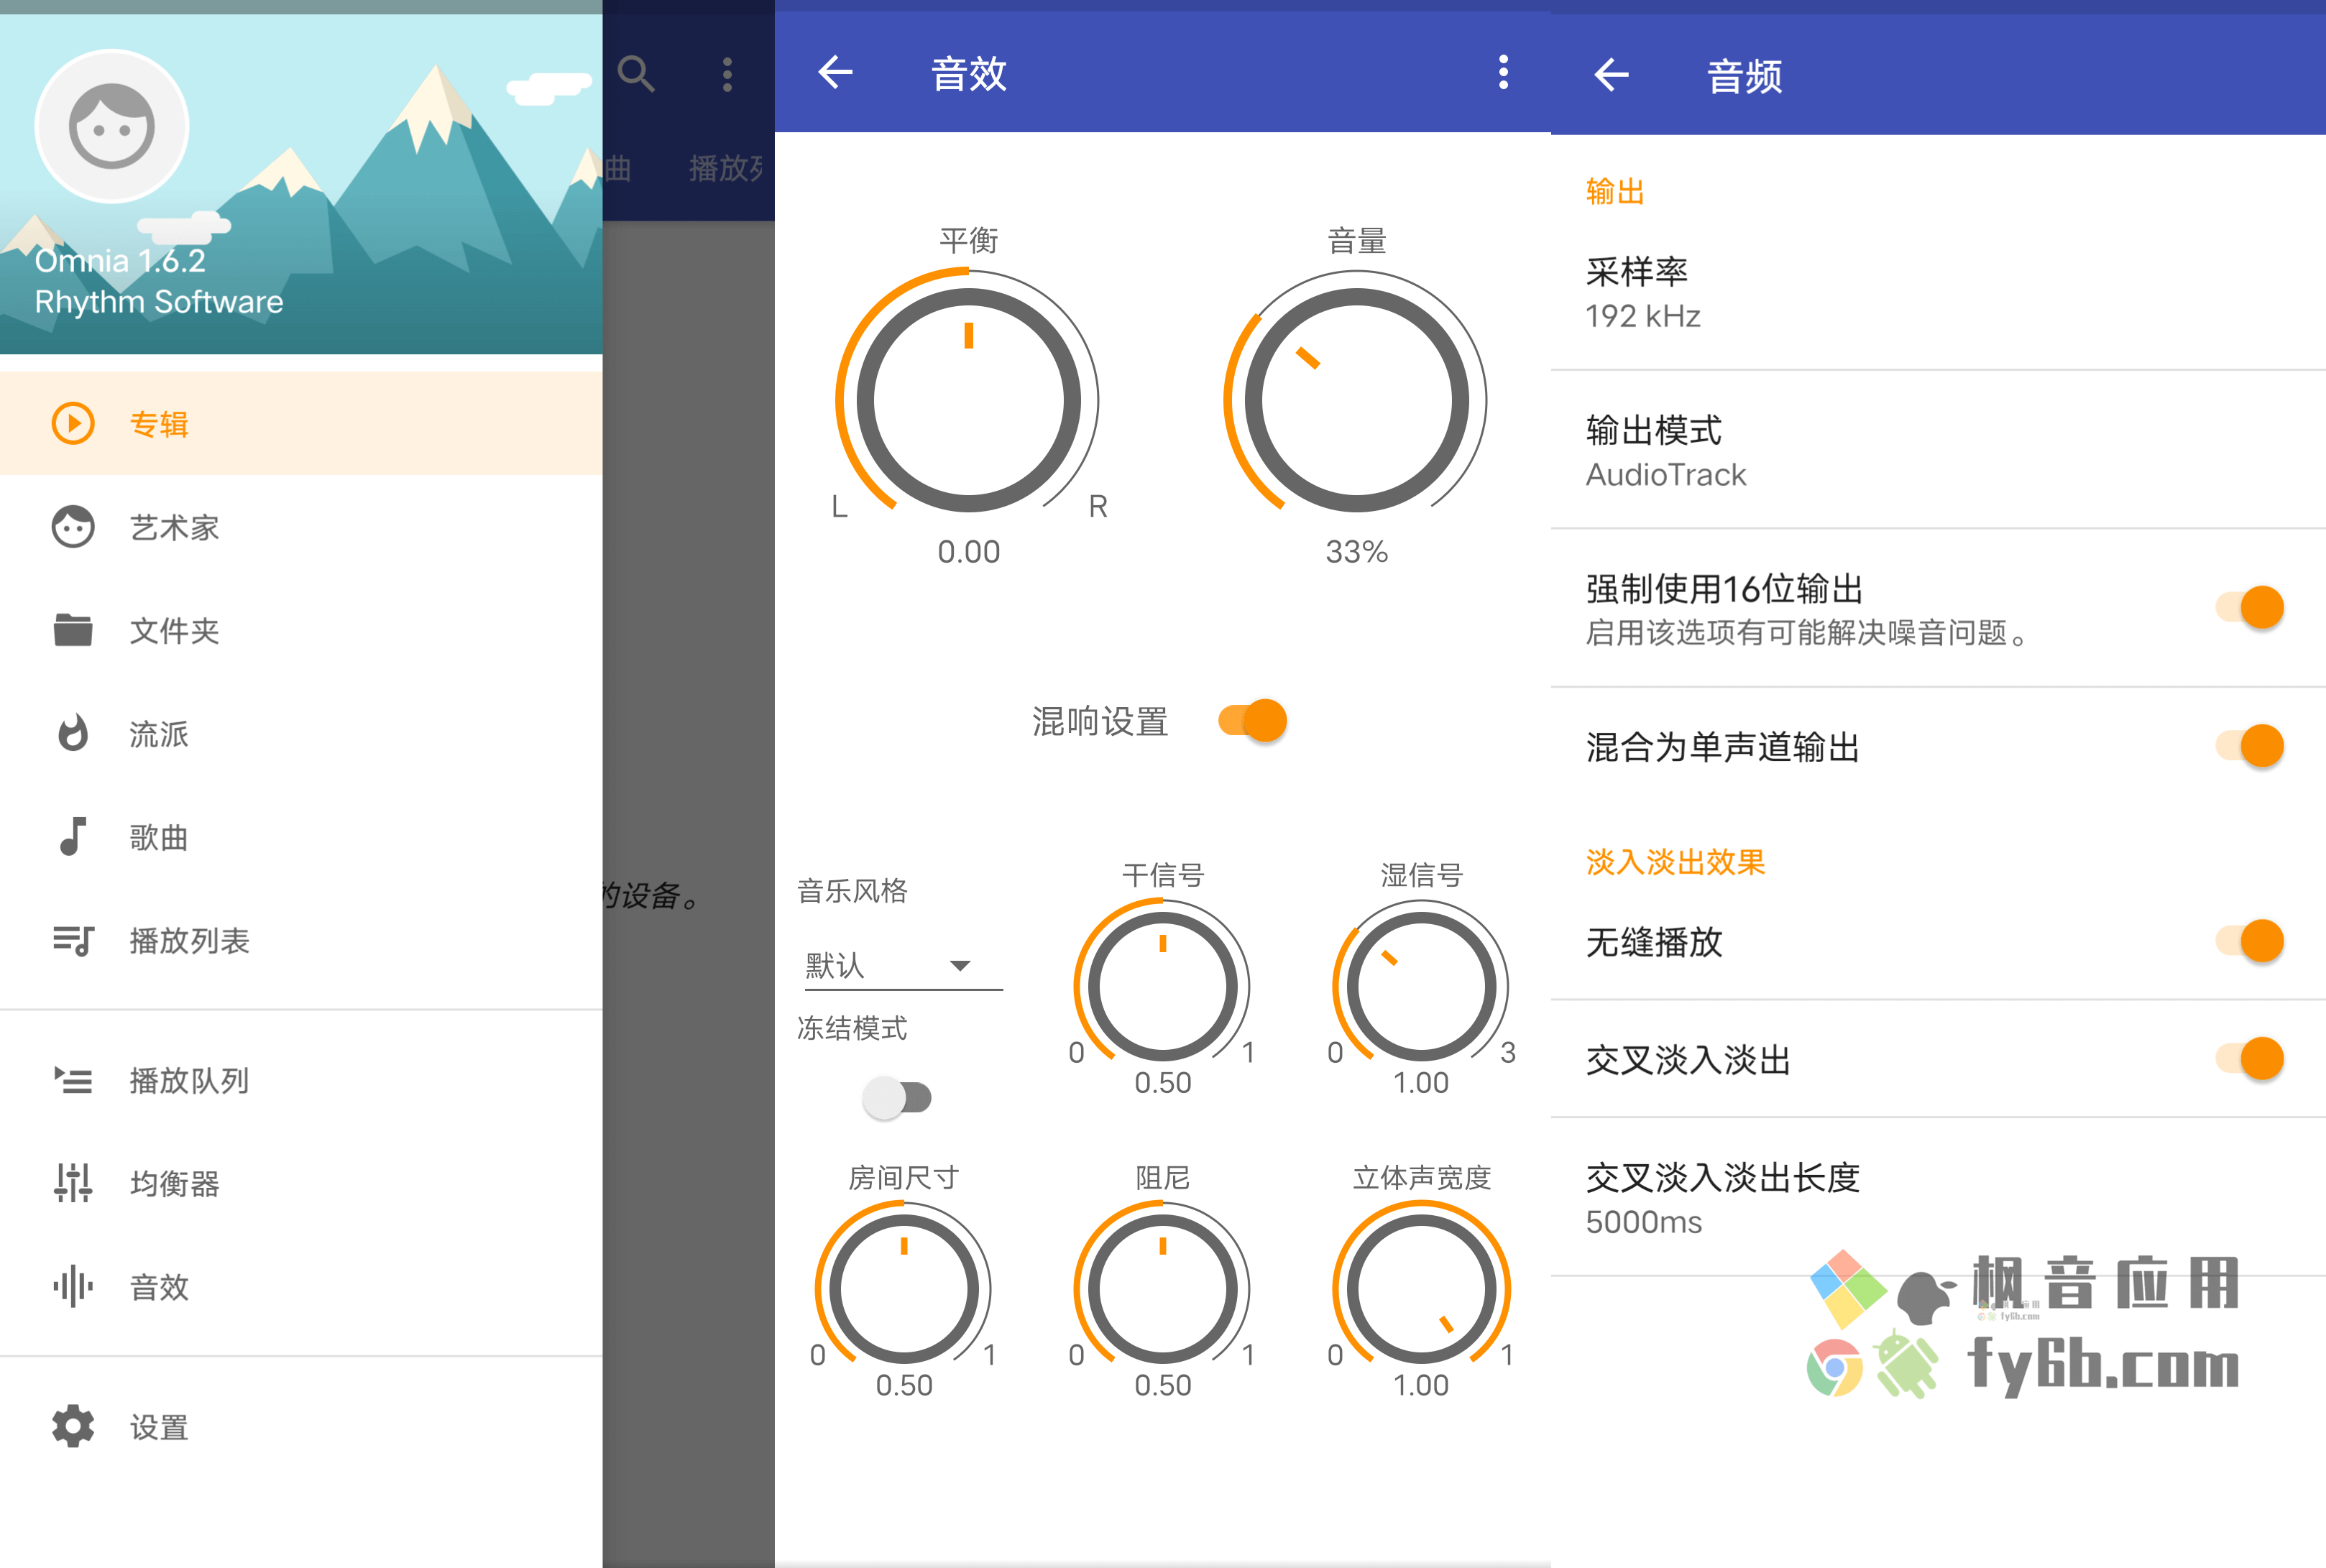Toggle 无缝播放 gapless switch
2326x1568 pixels.
pos(2250,941)
